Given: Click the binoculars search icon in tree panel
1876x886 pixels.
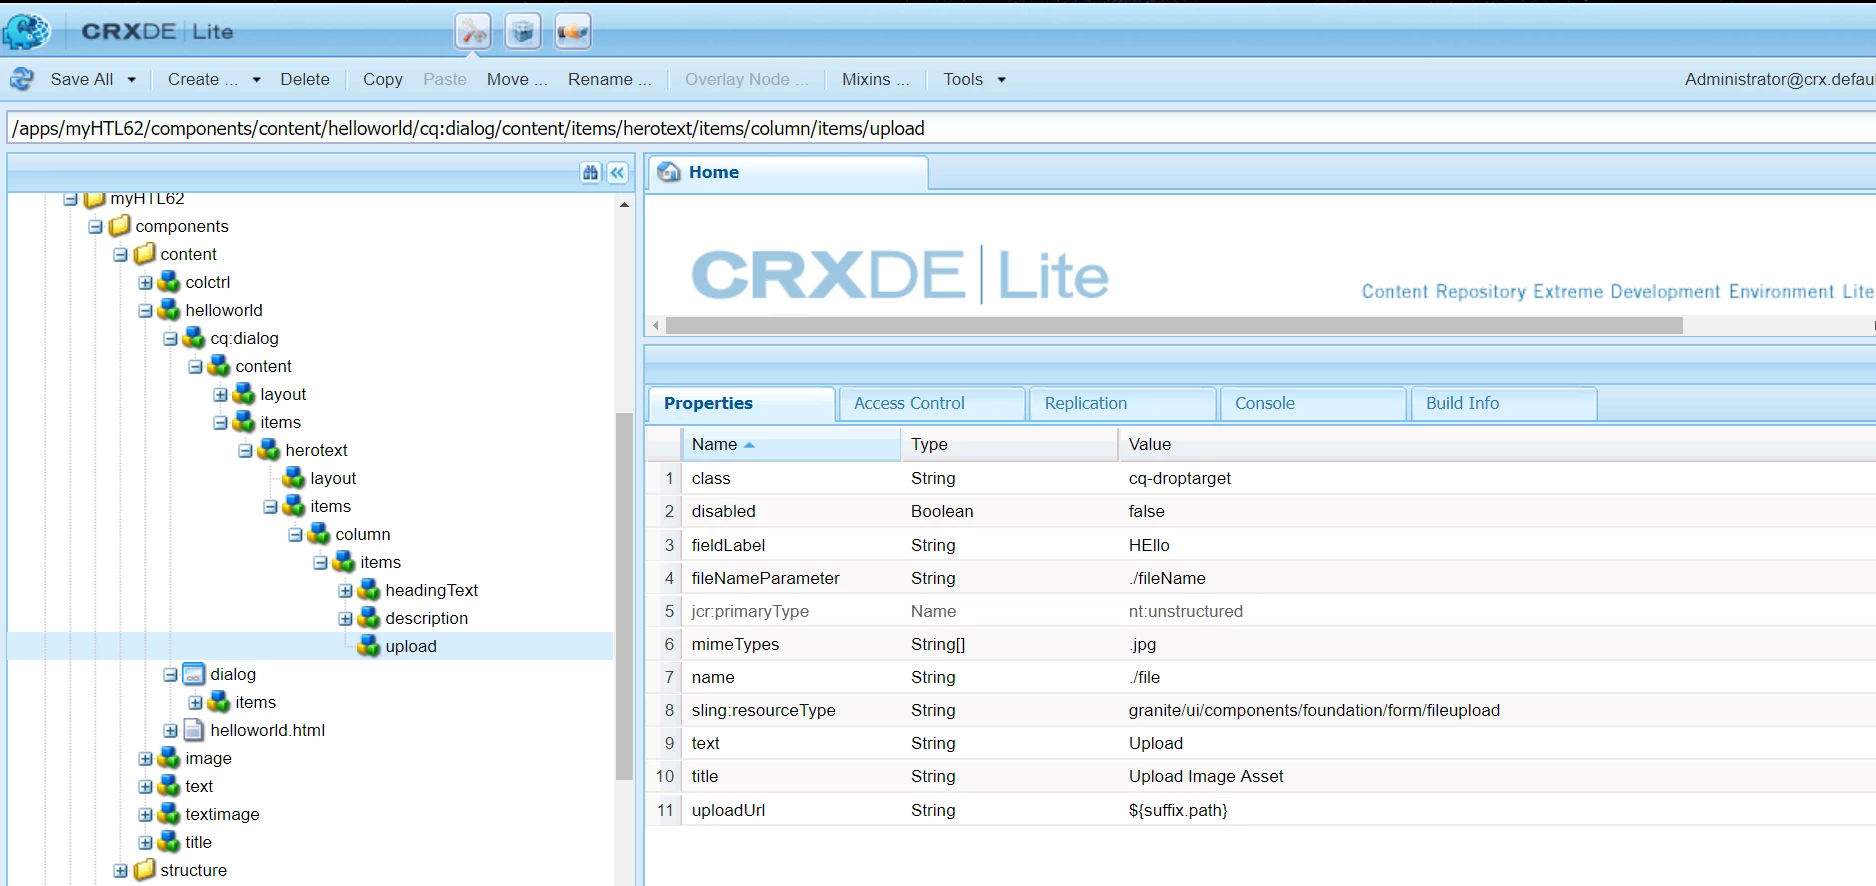Looking at the screenshot, I should (591, 173).
